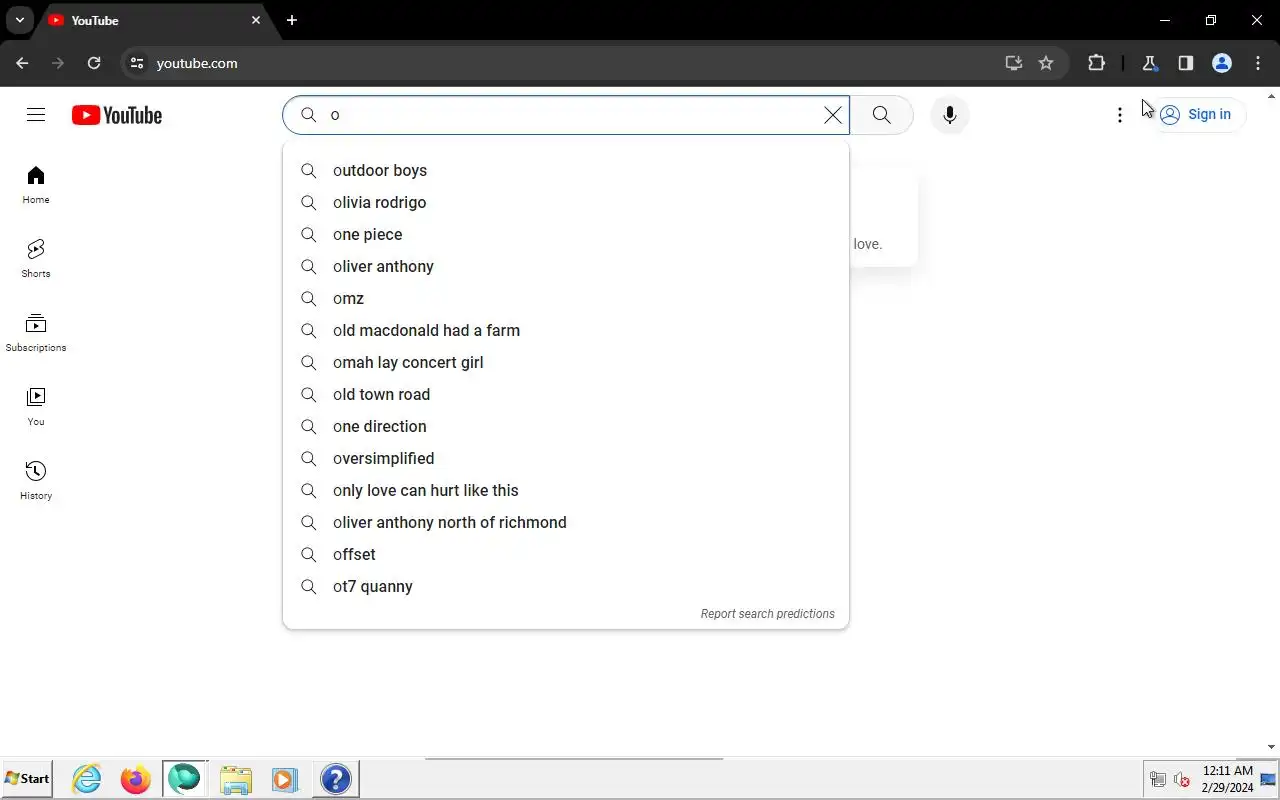Open the file explorer folder taskbar icon
This screenshot has width=1280, height=800.
[236, 779]
